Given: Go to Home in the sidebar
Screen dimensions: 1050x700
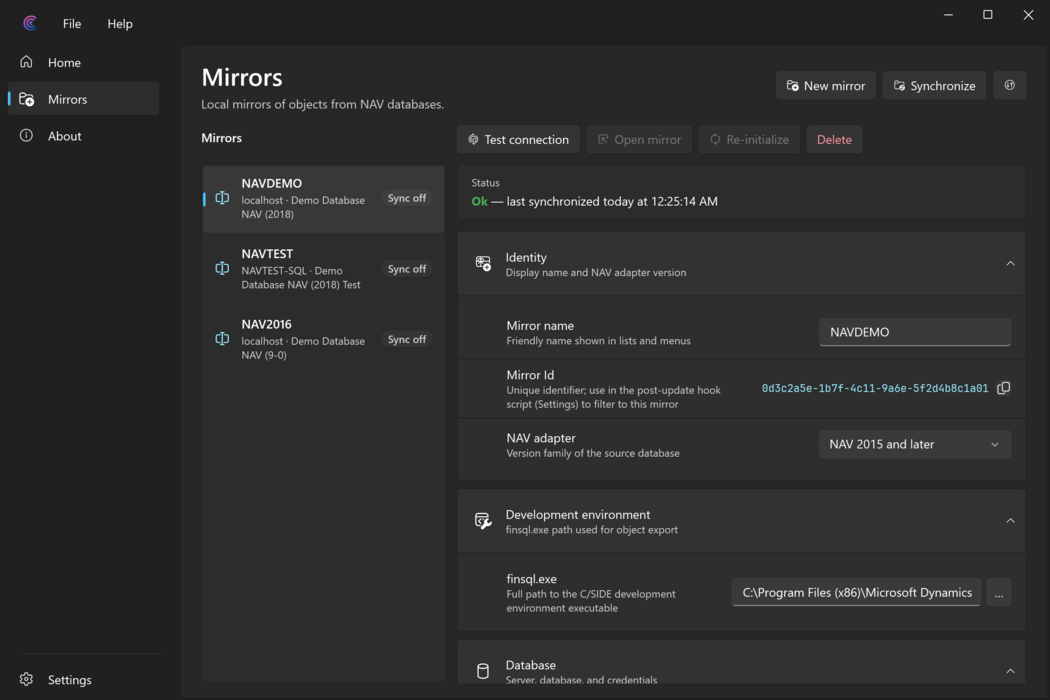Looking at the screenshot, I should pos(84,62).
